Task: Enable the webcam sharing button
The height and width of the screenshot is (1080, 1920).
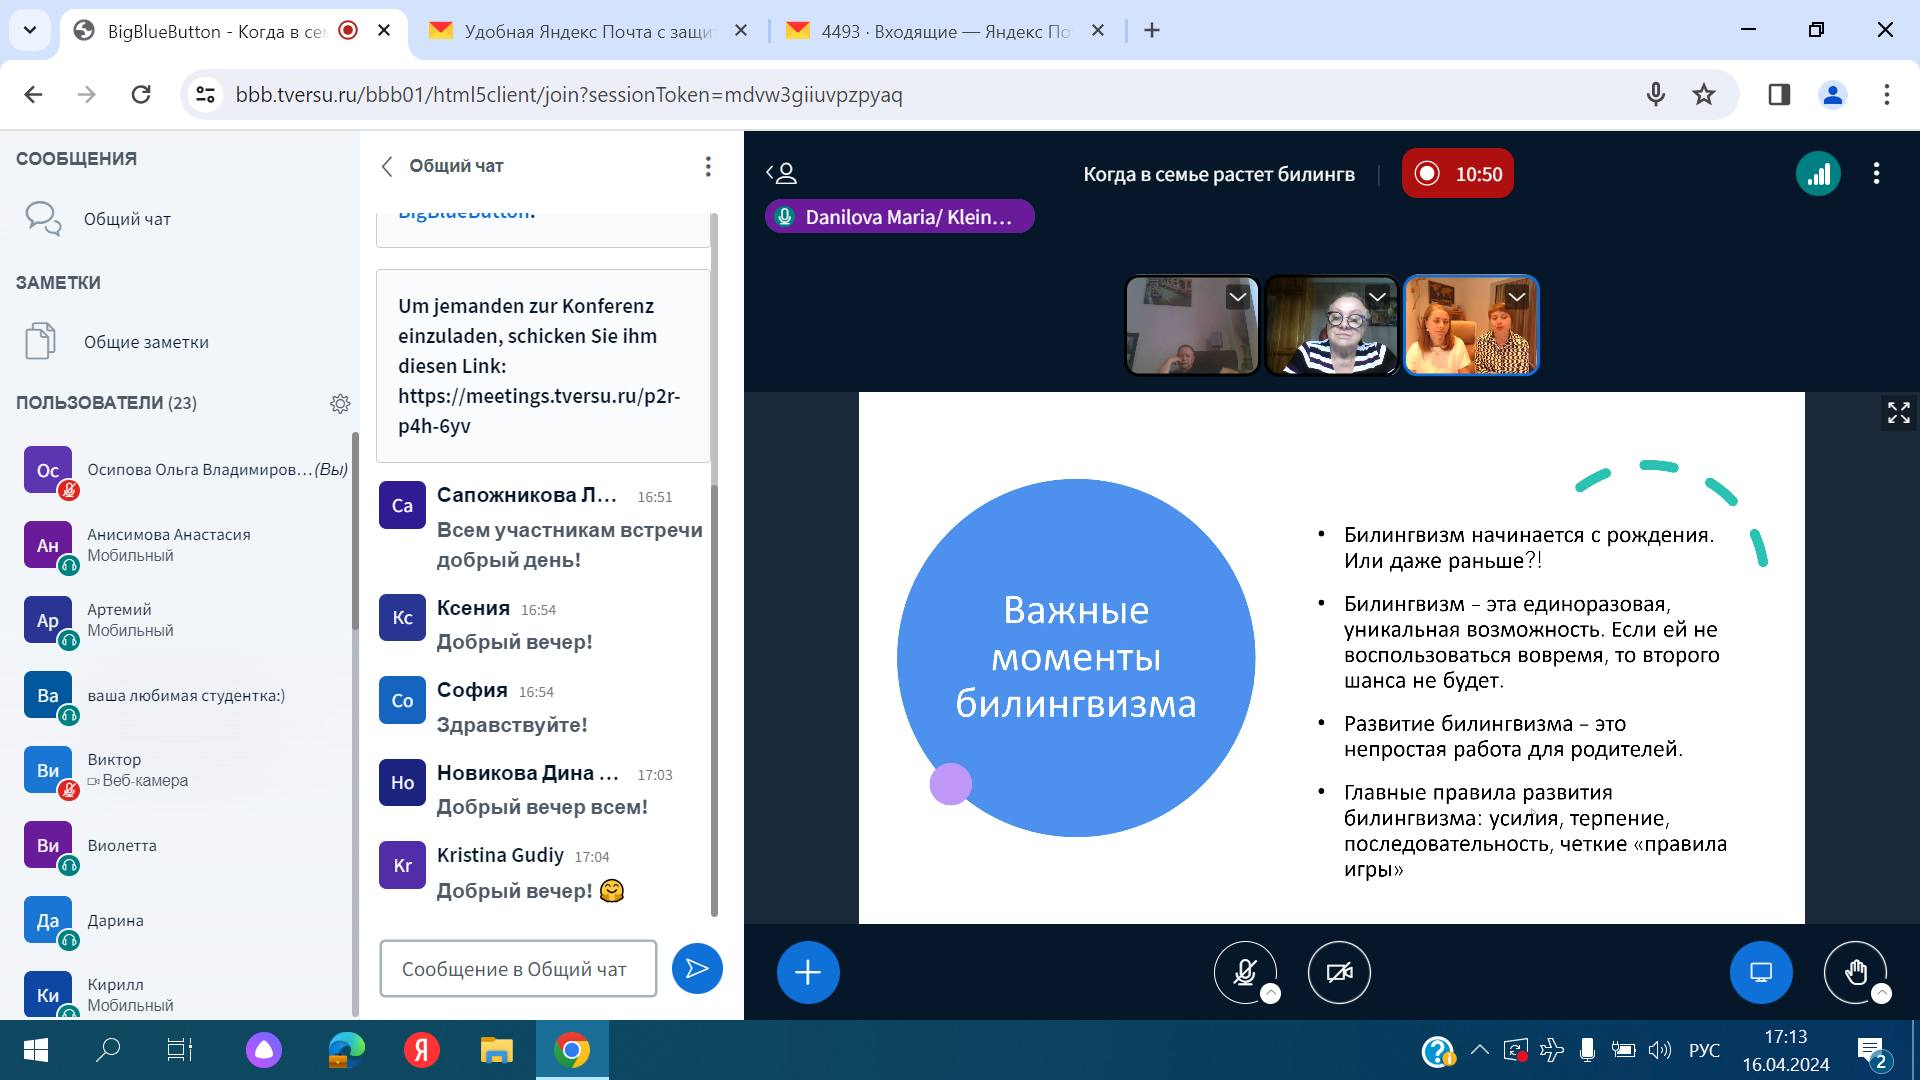Action: [1339, 972]
